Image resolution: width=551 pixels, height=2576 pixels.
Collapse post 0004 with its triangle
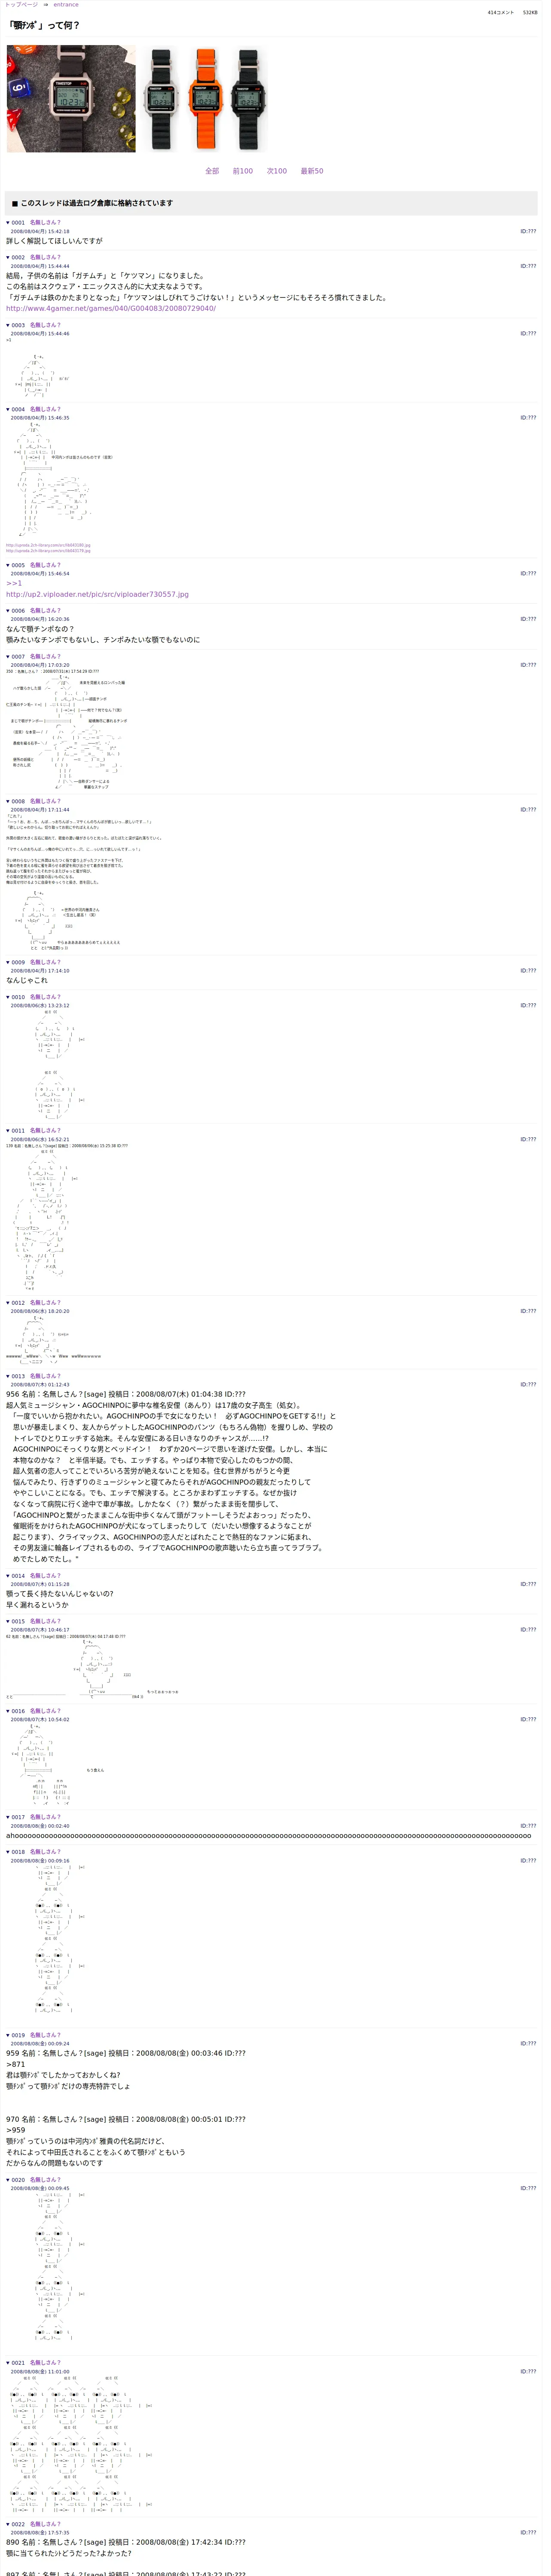click(x=8, y=409)
